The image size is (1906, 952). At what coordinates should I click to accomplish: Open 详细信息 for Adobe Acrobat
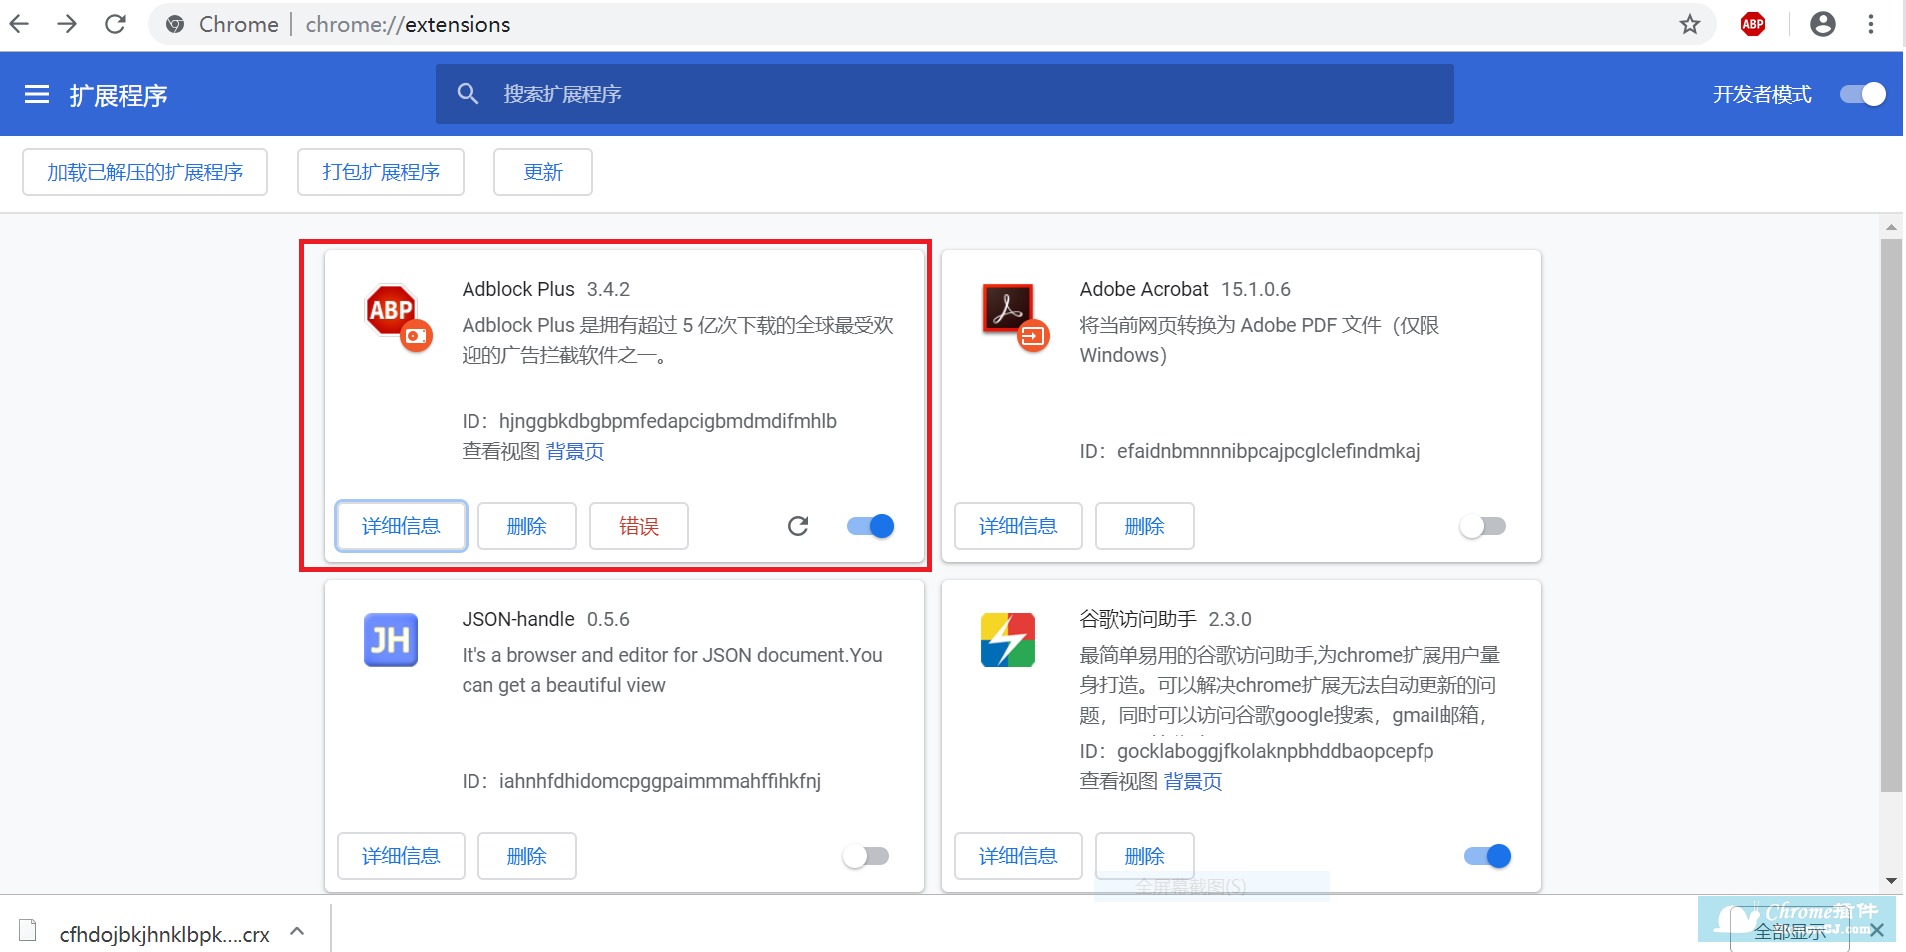click(1018, 526)
